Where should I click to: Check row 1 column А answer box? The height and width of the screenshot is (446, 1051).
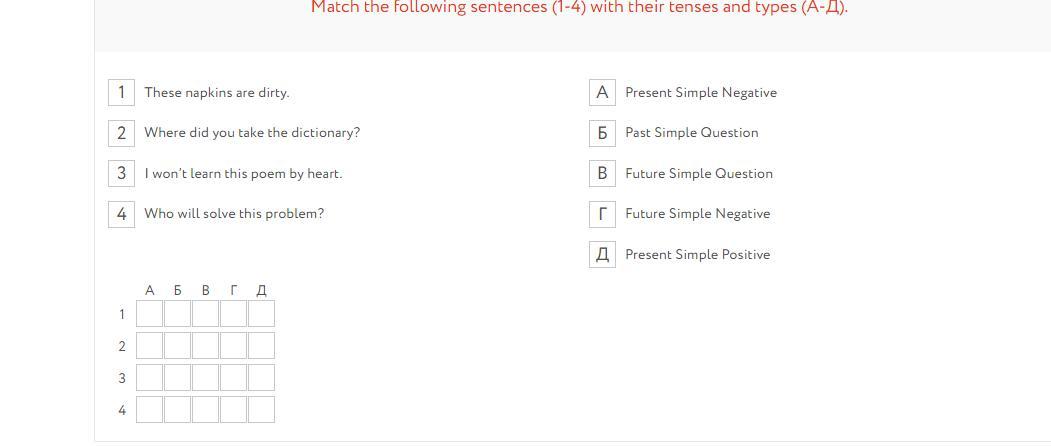click(x=149, y=314)
